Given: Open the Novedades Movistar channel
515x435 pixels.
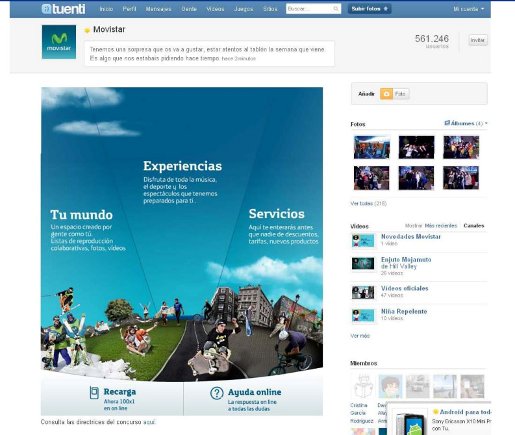Looking at the screenshot, I should click(411, 237).
